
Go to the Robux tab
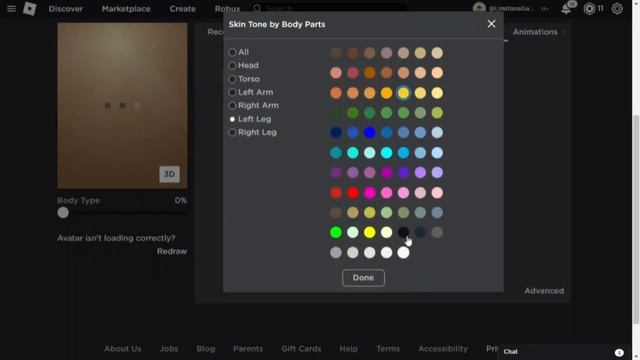[227, 9]
